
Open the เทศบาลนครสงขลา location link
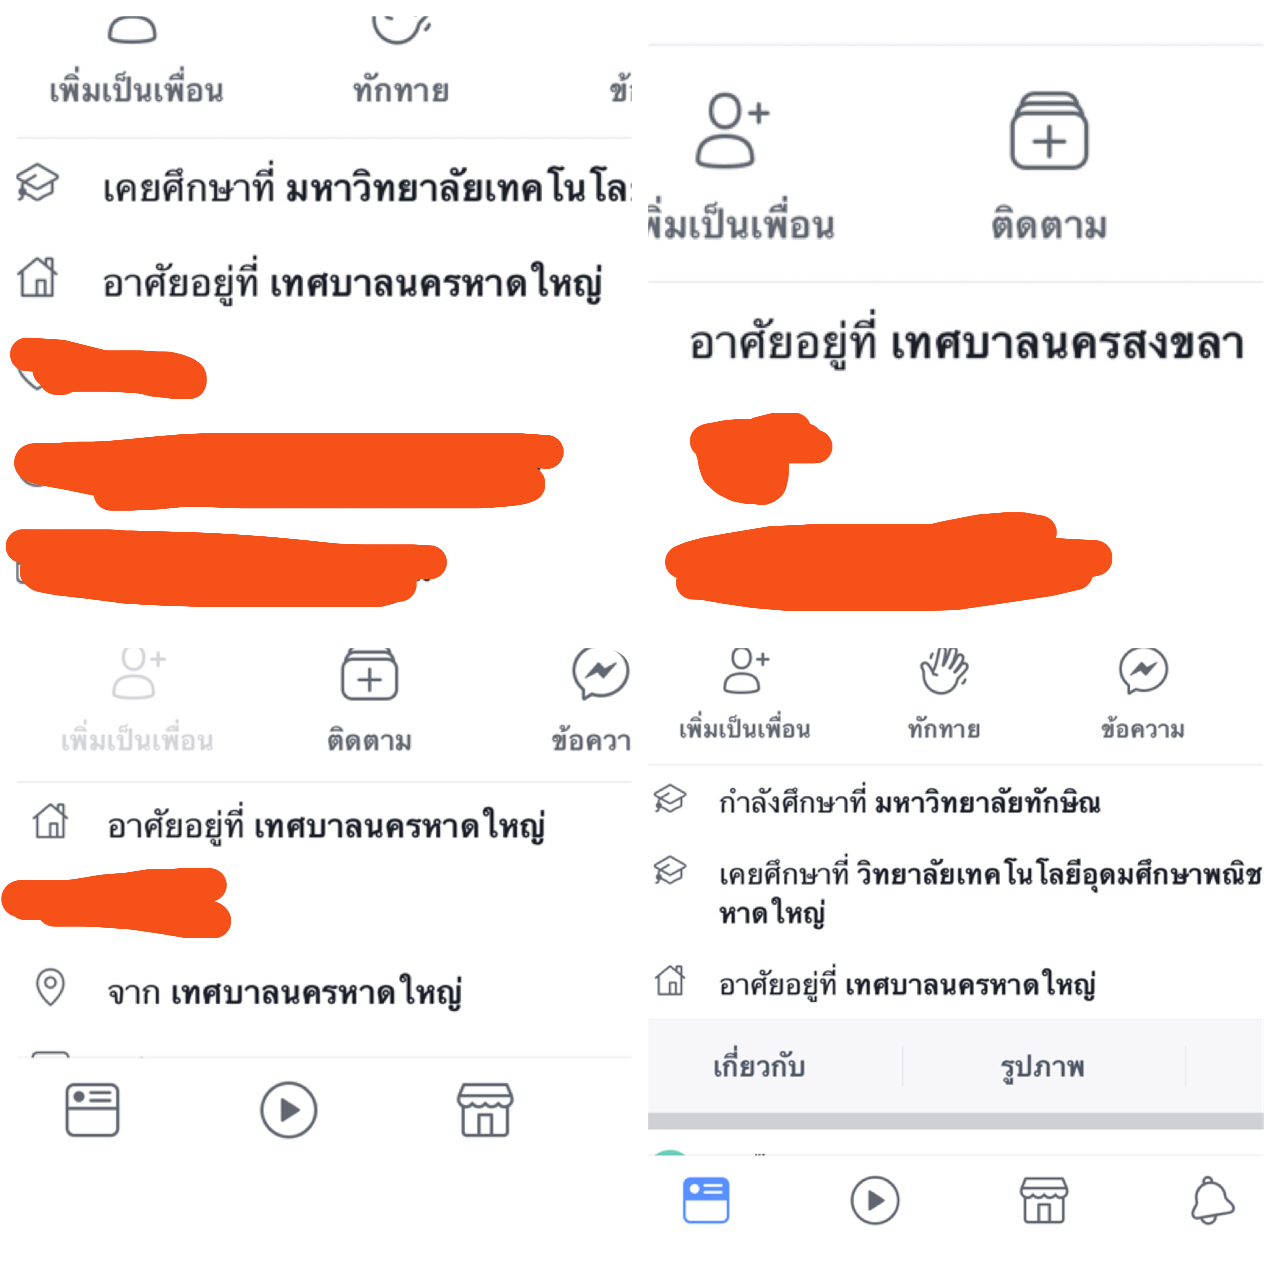point(1067,344)
